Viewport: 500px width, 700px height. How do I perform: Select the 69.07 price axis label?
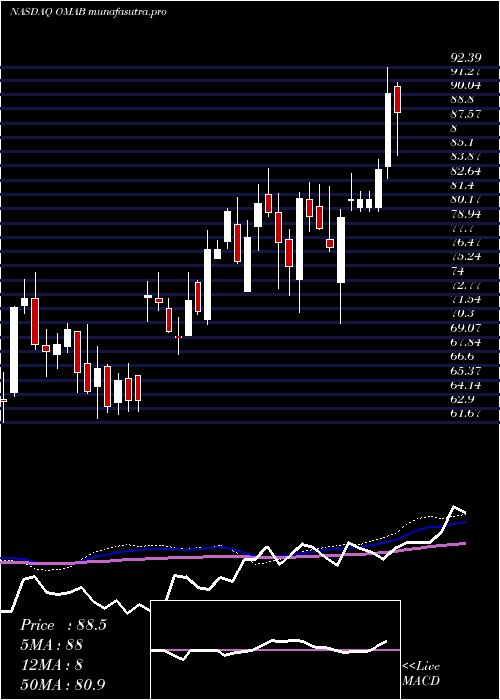tap(466, 328)
